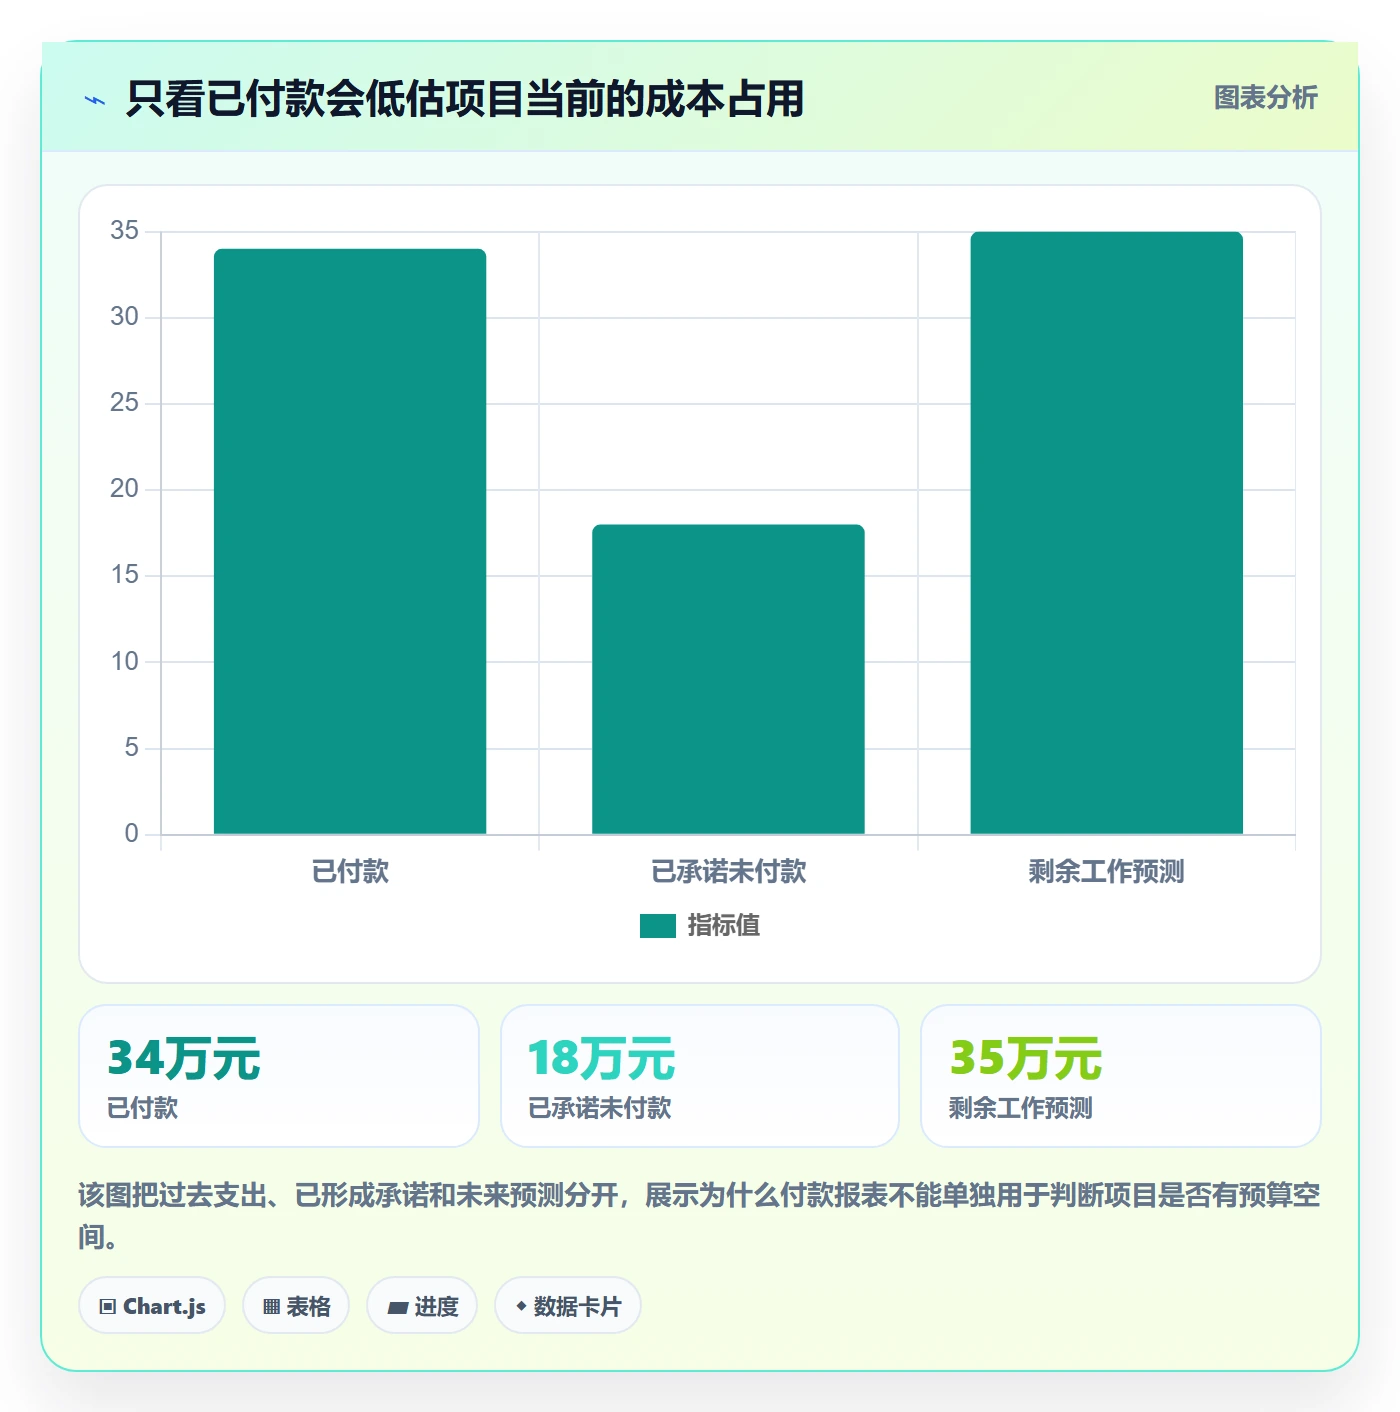Click the 35万元 value in the card
1400x1412 pixels.
click(1026, 1058)
